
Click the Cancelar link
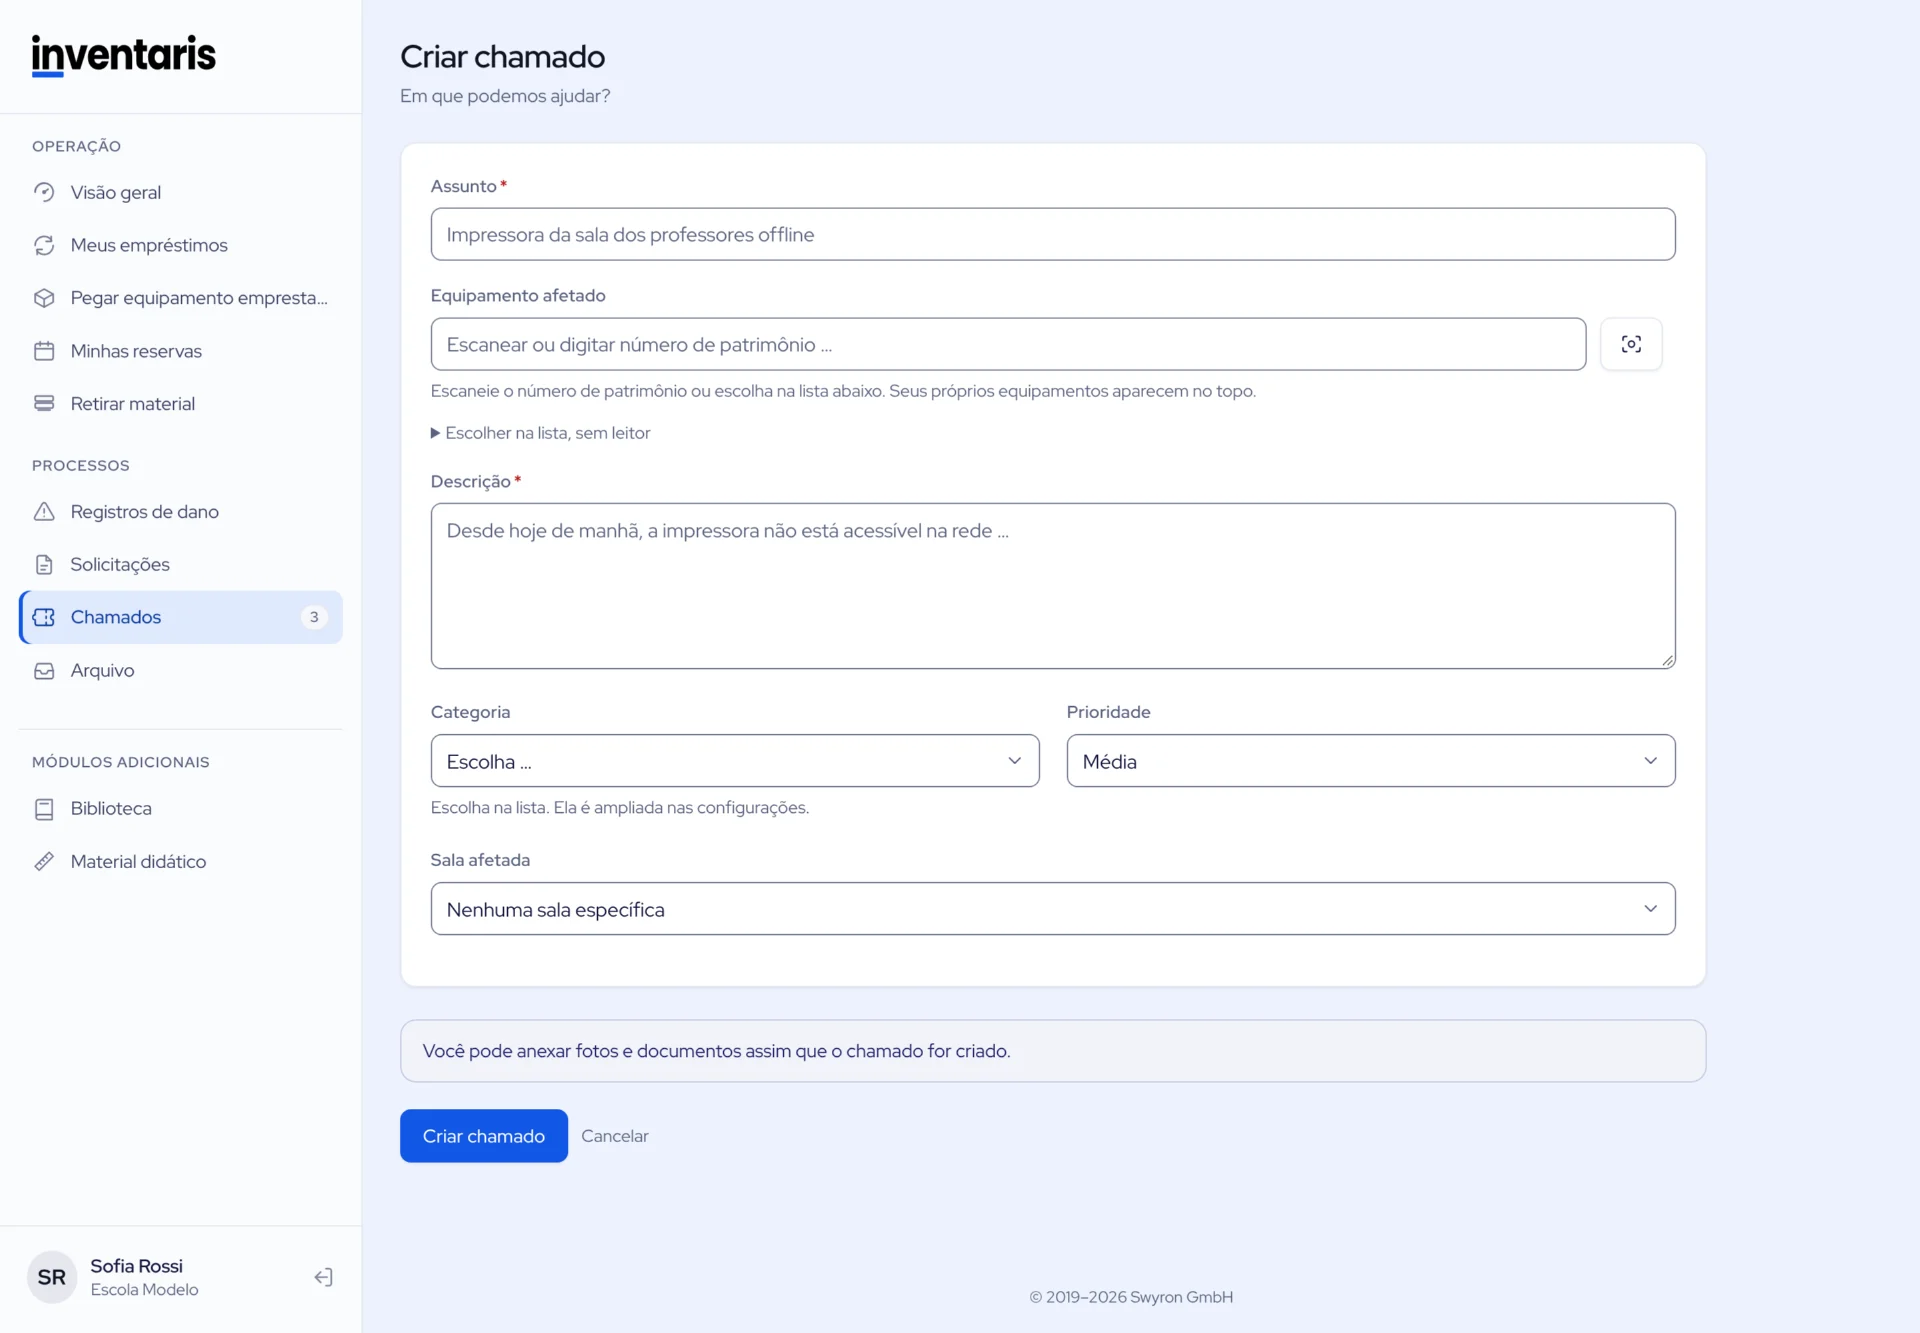click(615, 1136)
